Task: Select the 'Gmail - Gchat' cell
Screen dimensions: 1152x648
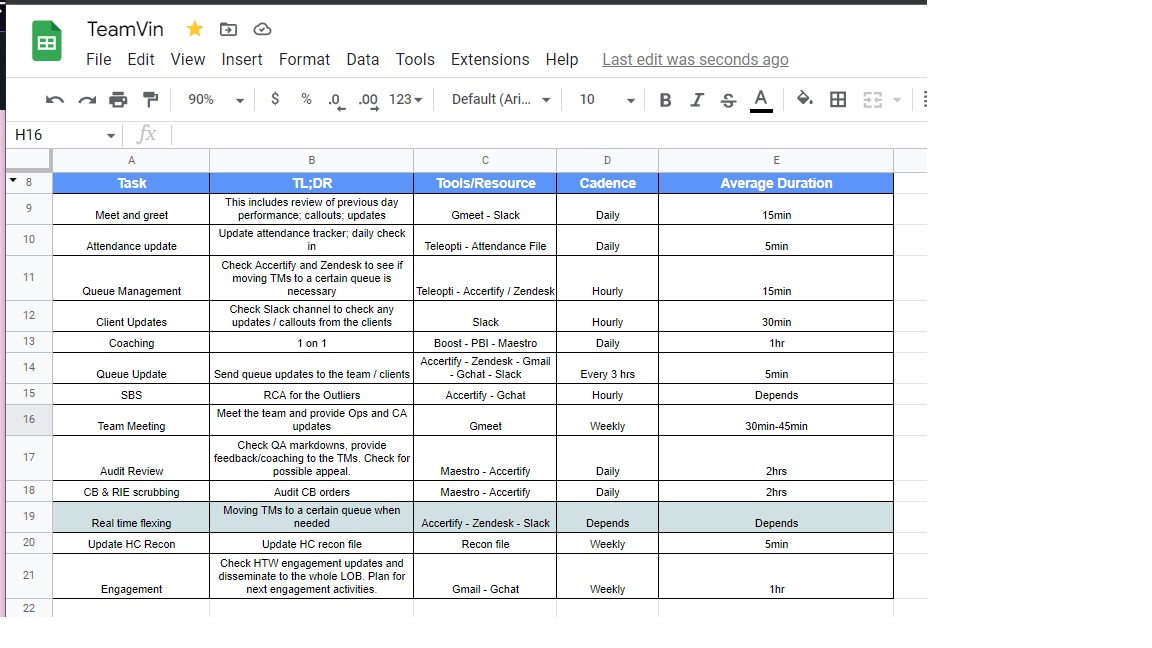Action: (485, 577)
